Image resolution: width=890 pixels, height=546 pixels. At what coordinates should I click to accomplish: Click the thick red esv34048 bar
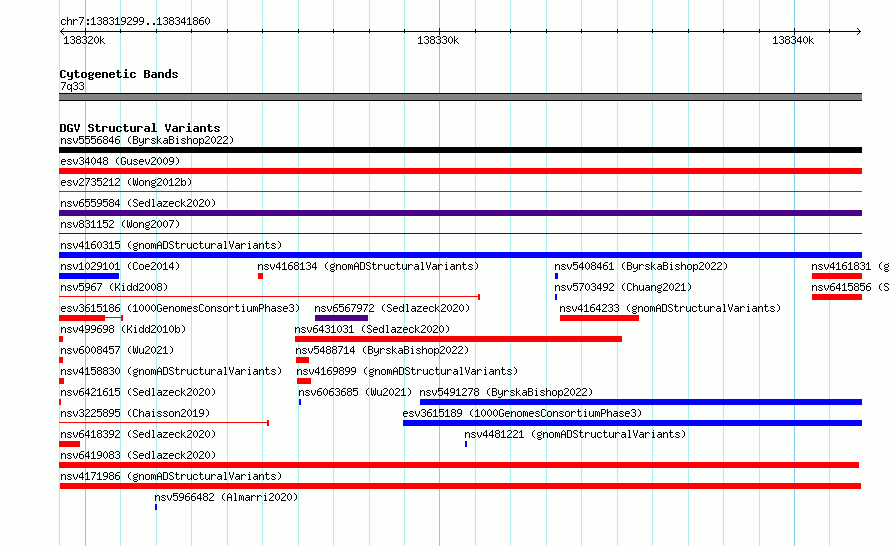click(460, 171)
